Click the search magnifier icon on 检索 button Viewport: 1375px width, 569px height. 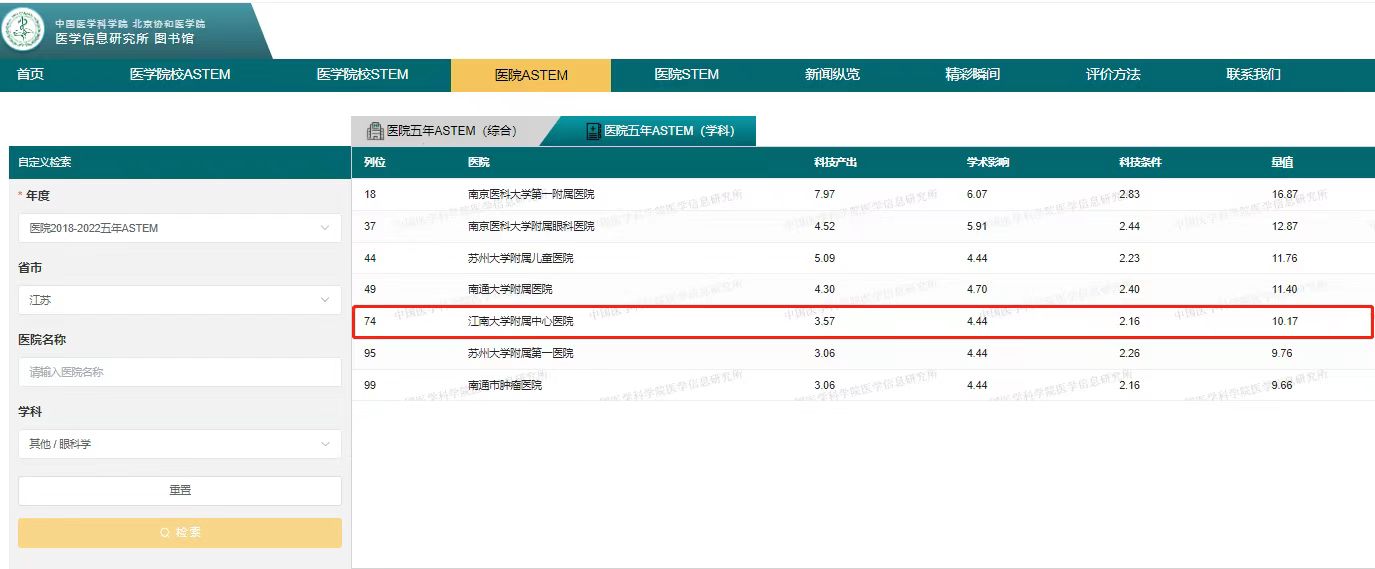tap(165, 533)
